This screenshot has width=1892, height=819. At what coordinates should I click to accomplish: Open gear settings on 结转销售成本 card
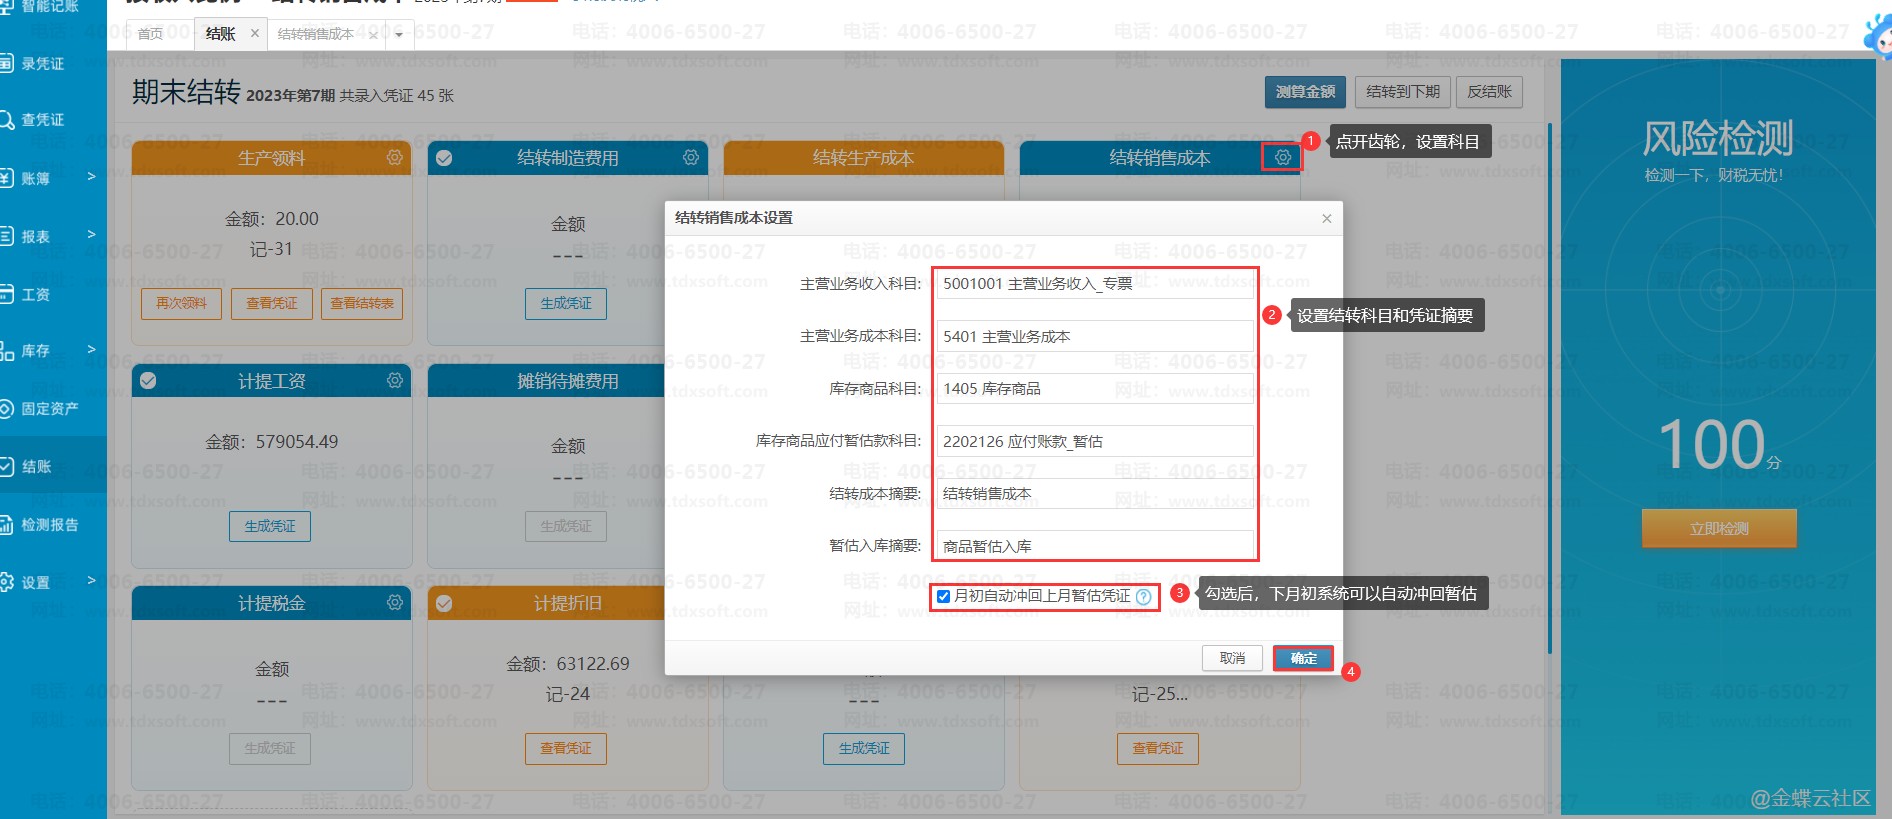click(x=1283, y=158)
